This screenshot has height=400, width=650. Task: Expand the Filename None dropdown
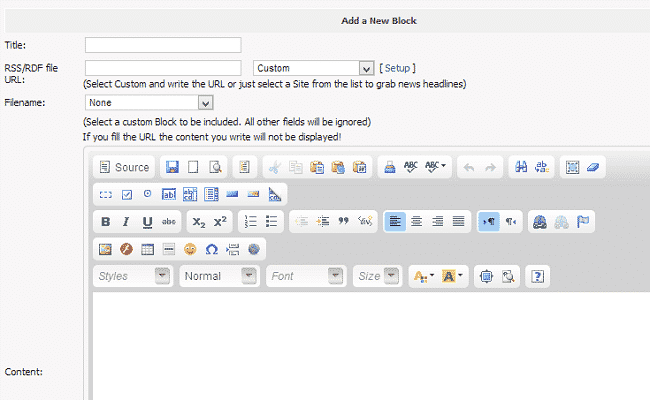149,102
